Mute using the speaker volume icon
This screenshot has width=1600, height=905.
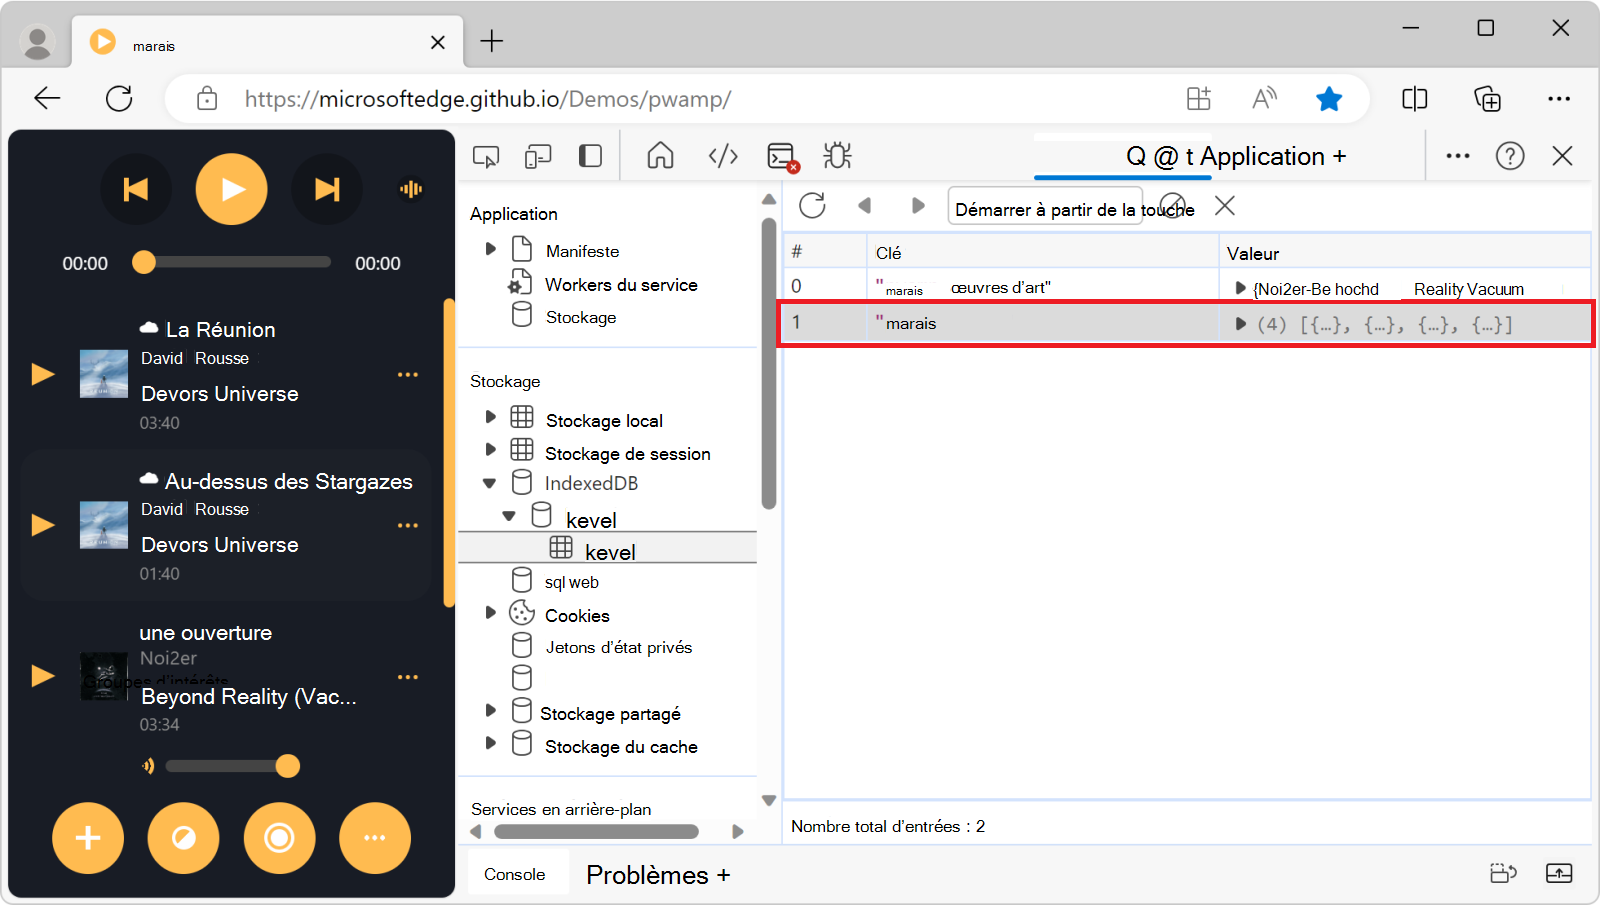click(x=148, y=766)
